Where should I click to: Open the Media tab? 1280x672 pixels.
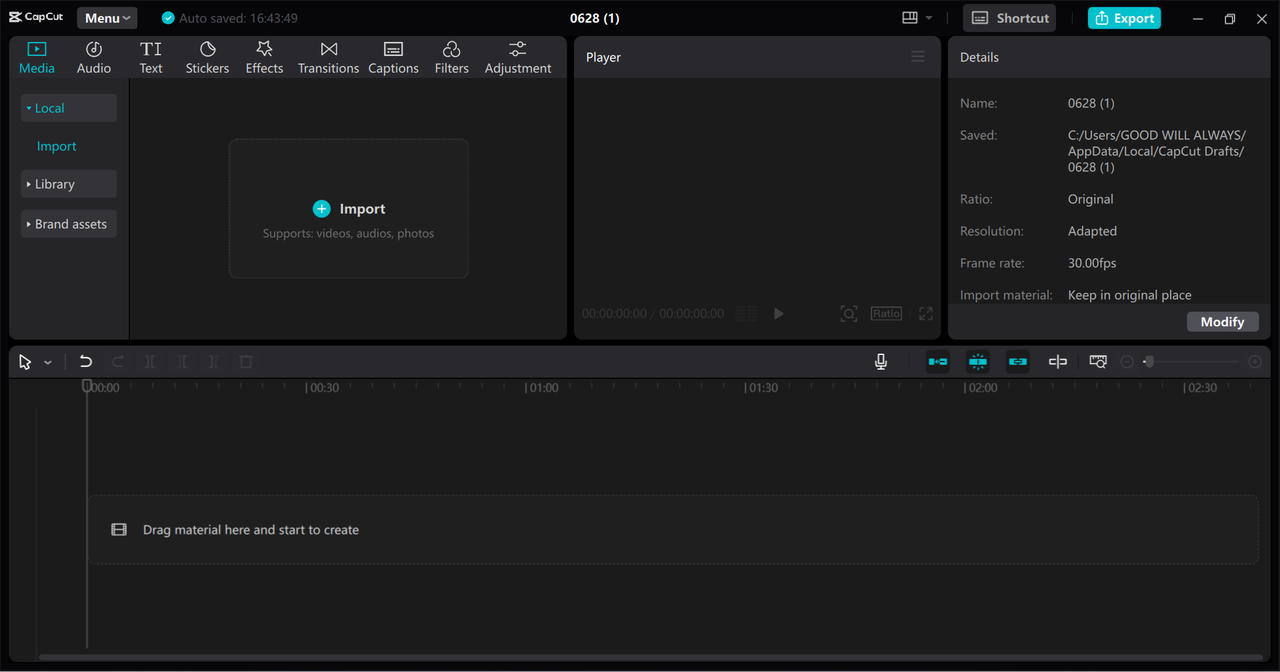[x=37, y=58]
